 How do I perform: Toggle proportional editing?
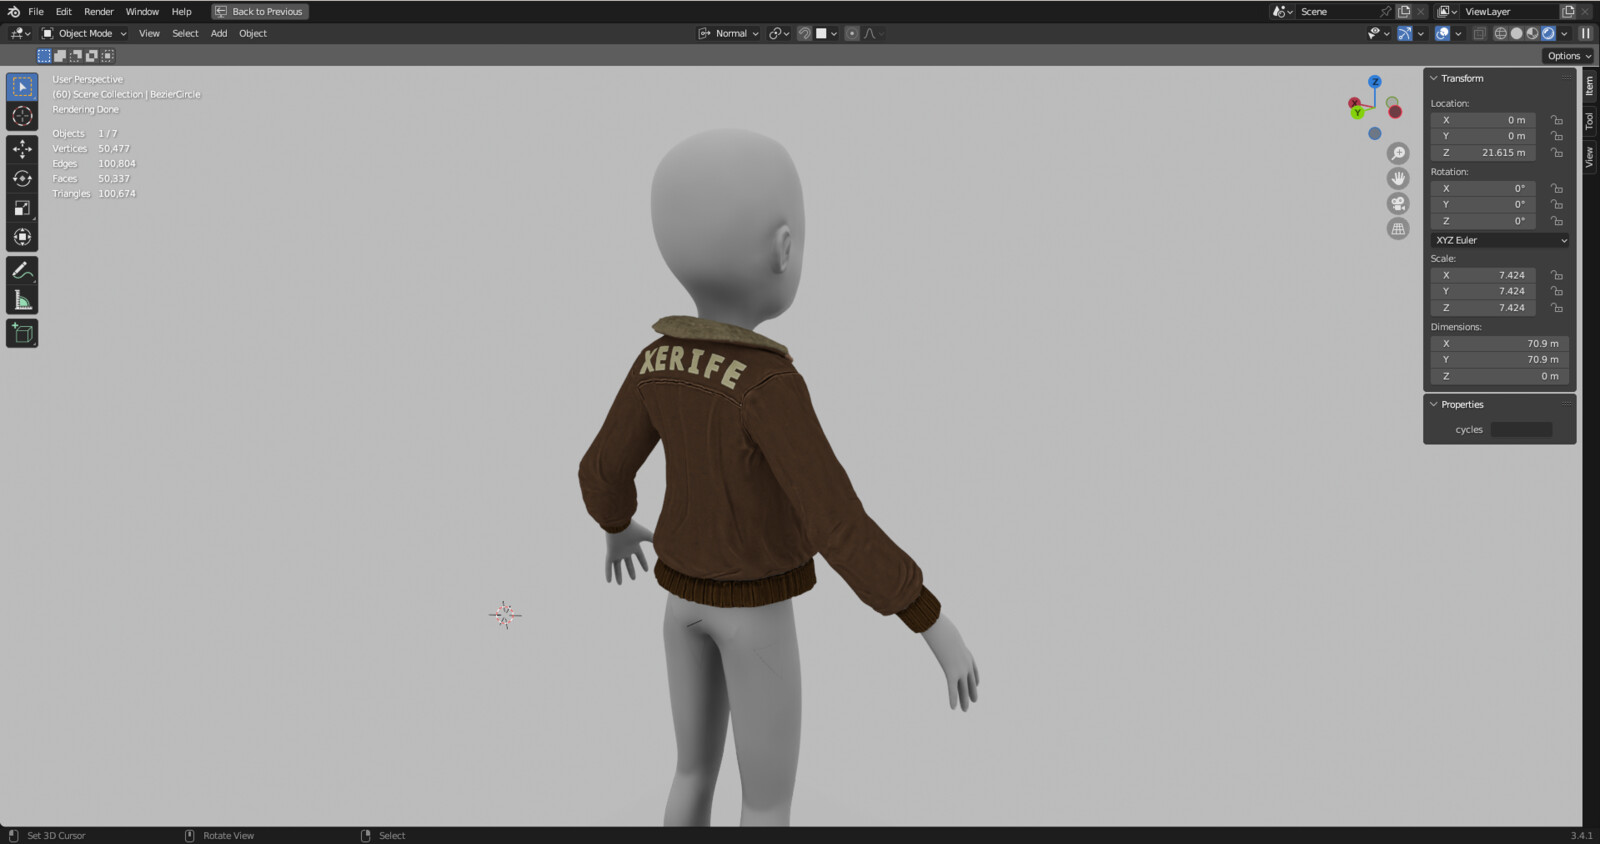click(852, 33)
